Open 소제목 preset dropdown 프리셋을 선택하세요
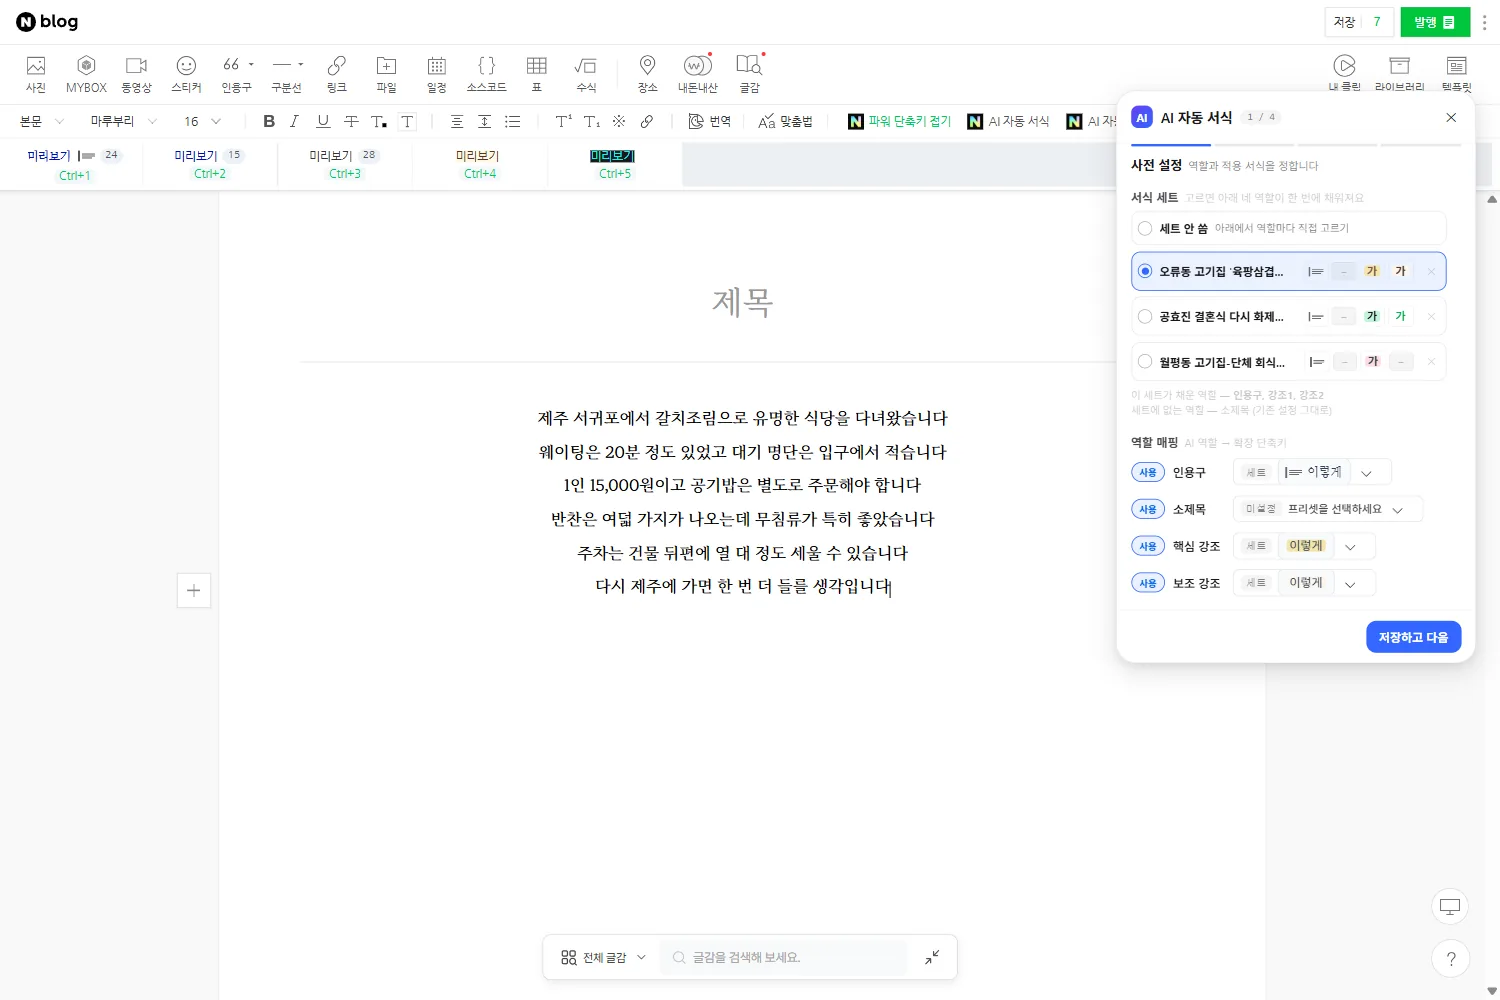The width and height of the screenshot is (1500, 1000). point(1328,509)
